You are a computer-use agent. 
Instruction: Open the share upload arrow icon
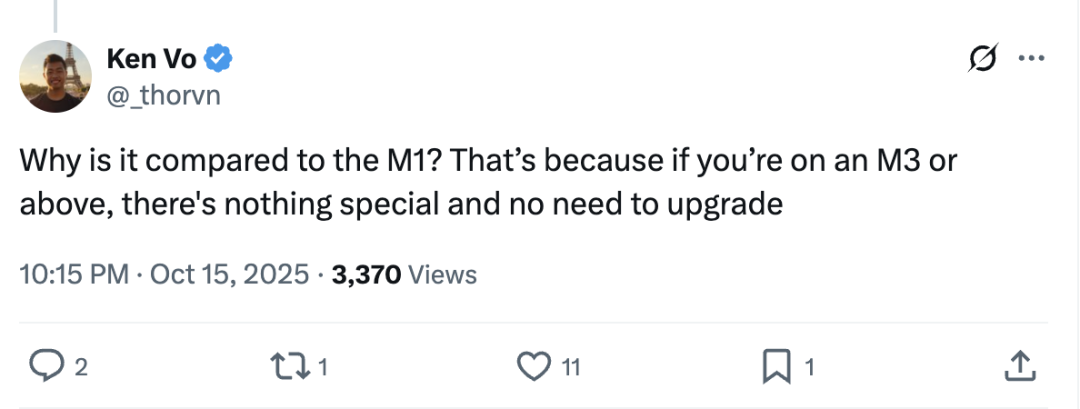click(1020, 366)
